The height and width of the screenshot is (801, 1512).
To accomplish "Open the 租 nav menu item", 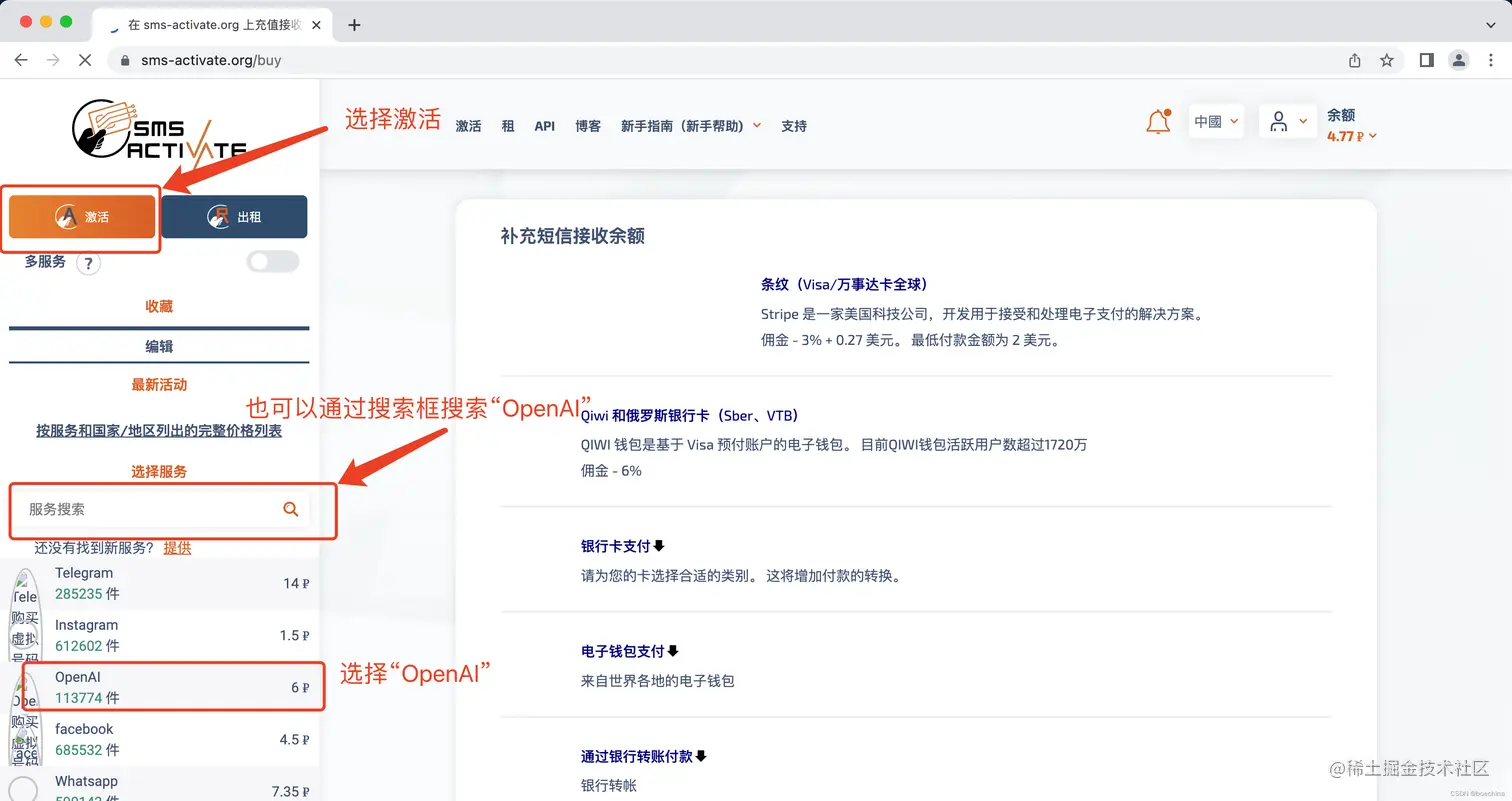I will [x=508, y=126].
